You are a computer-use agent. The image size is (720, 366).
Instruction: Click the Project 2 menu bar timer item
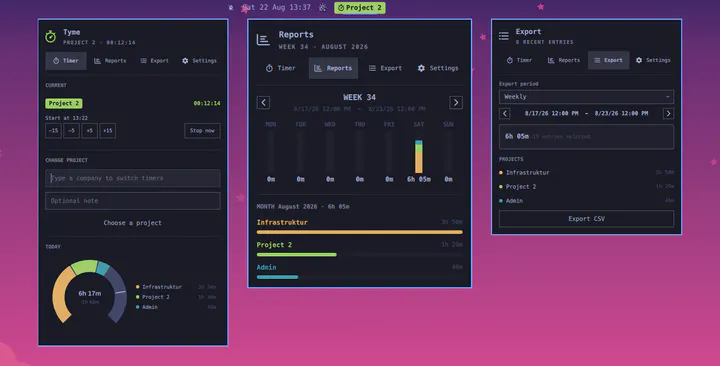[360, 8]
